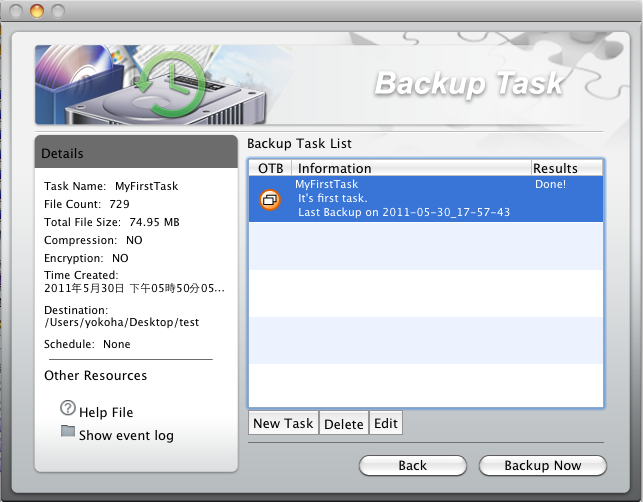Click the Help File question mark icon
643x502 pixels.
68,408
